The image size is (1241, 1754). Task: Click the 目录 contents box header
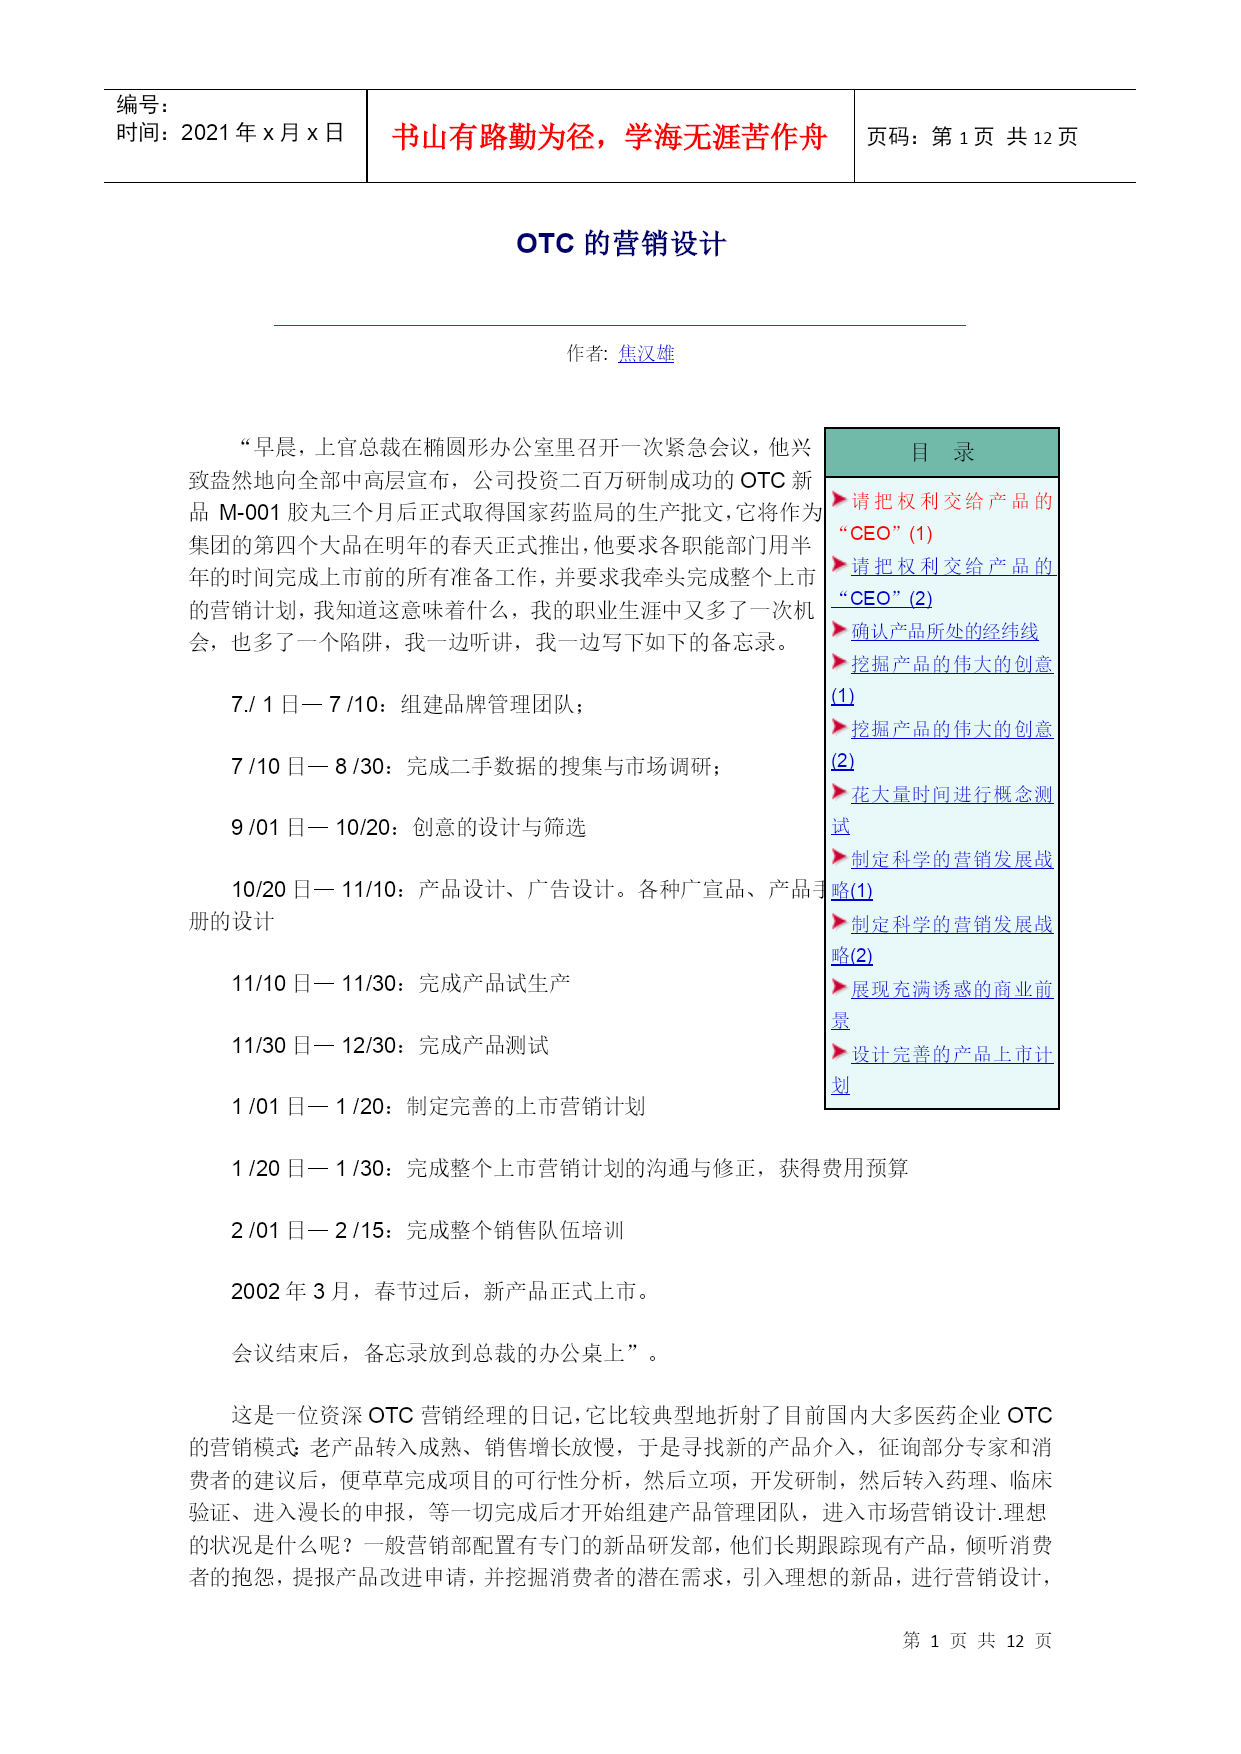tap(941, 453)
